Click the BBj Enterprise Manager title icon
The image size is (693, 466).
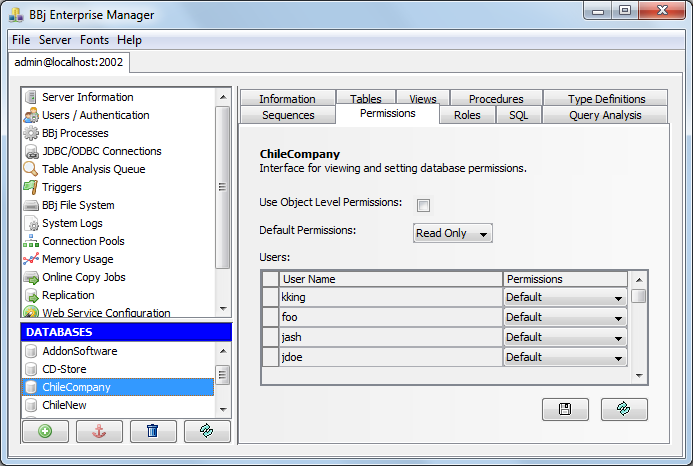pos(16,15)
